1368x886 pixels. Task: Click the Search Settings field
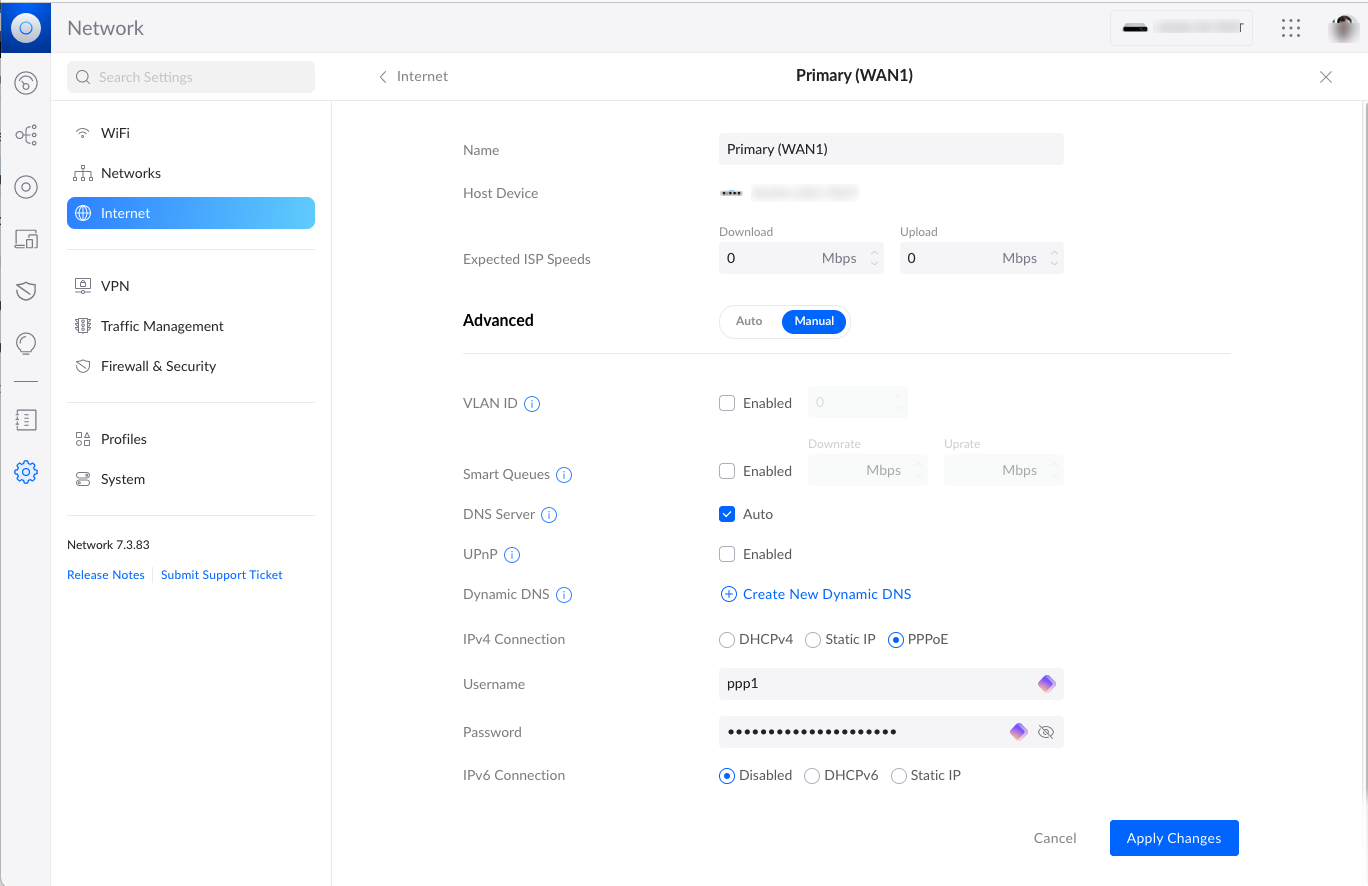point(190,77)
